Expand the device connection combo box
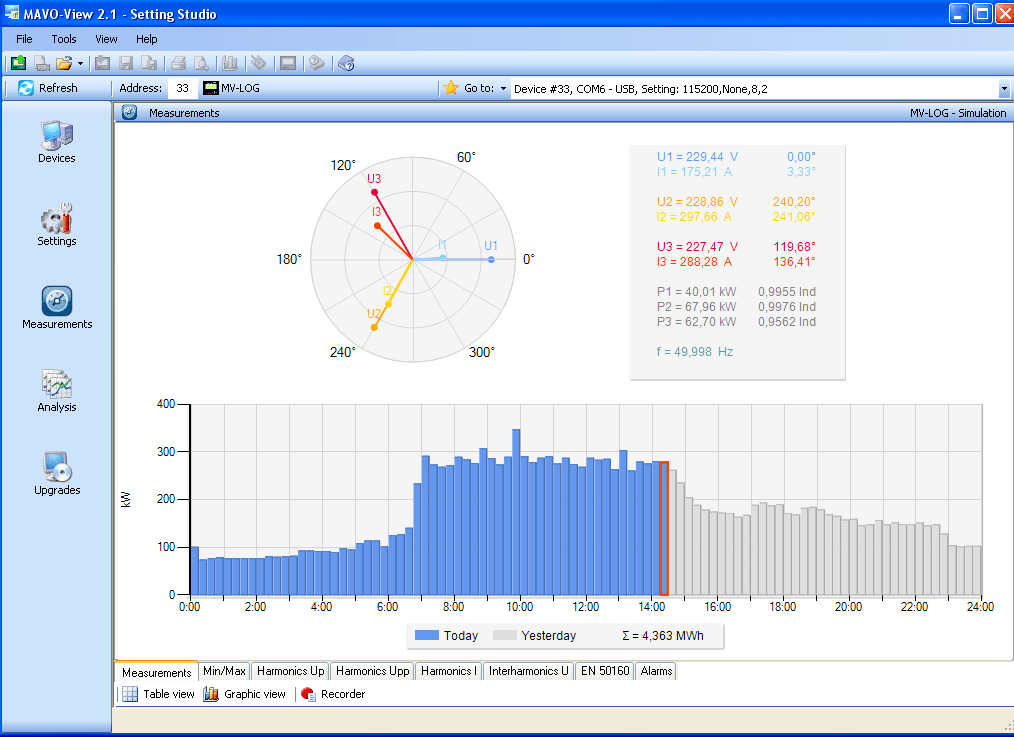The height and width of the screenshot is (737, 1014). point(1003,89)
